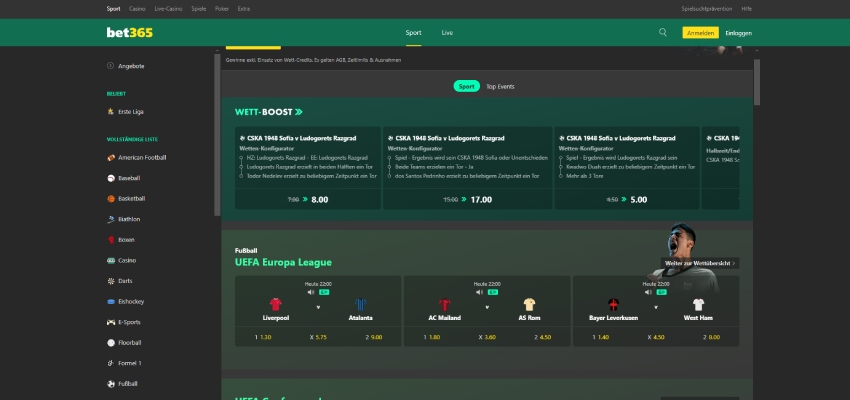Click the E-Sports gamepad icon
Screen dimensions: 850x400
click(x=111, y=322)
